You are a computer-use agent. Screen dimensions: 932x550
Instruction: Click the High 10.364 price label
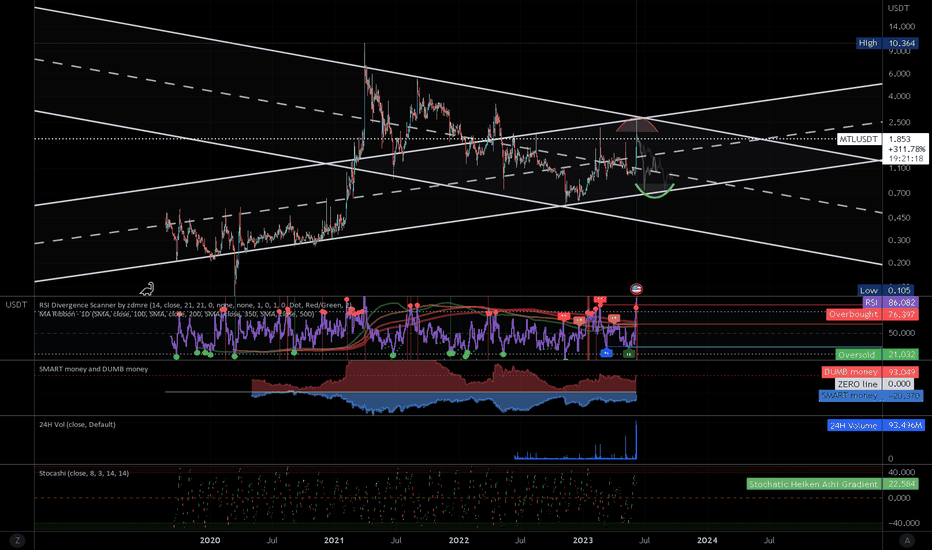tap(887, 43)
